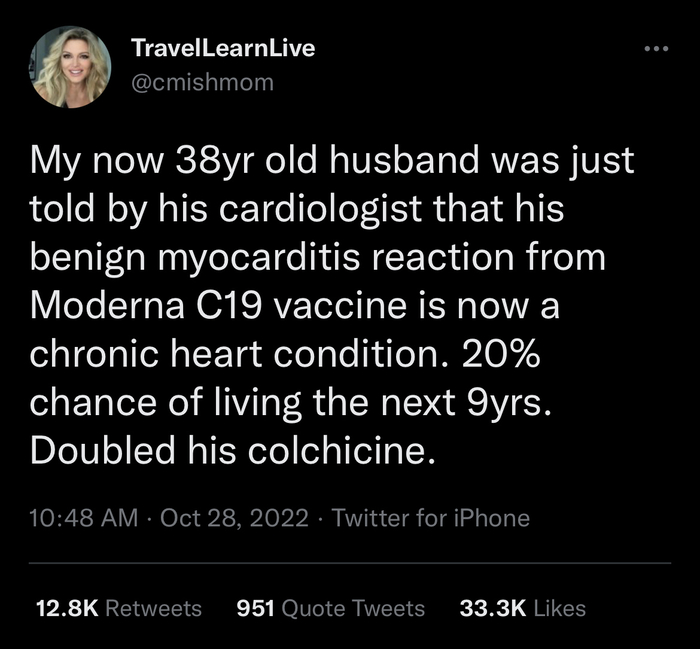Image resolution: width=700 pixels, height=649 pixels.
Task: Open the Twitter for iPhone source link
Action: (430, 518)
